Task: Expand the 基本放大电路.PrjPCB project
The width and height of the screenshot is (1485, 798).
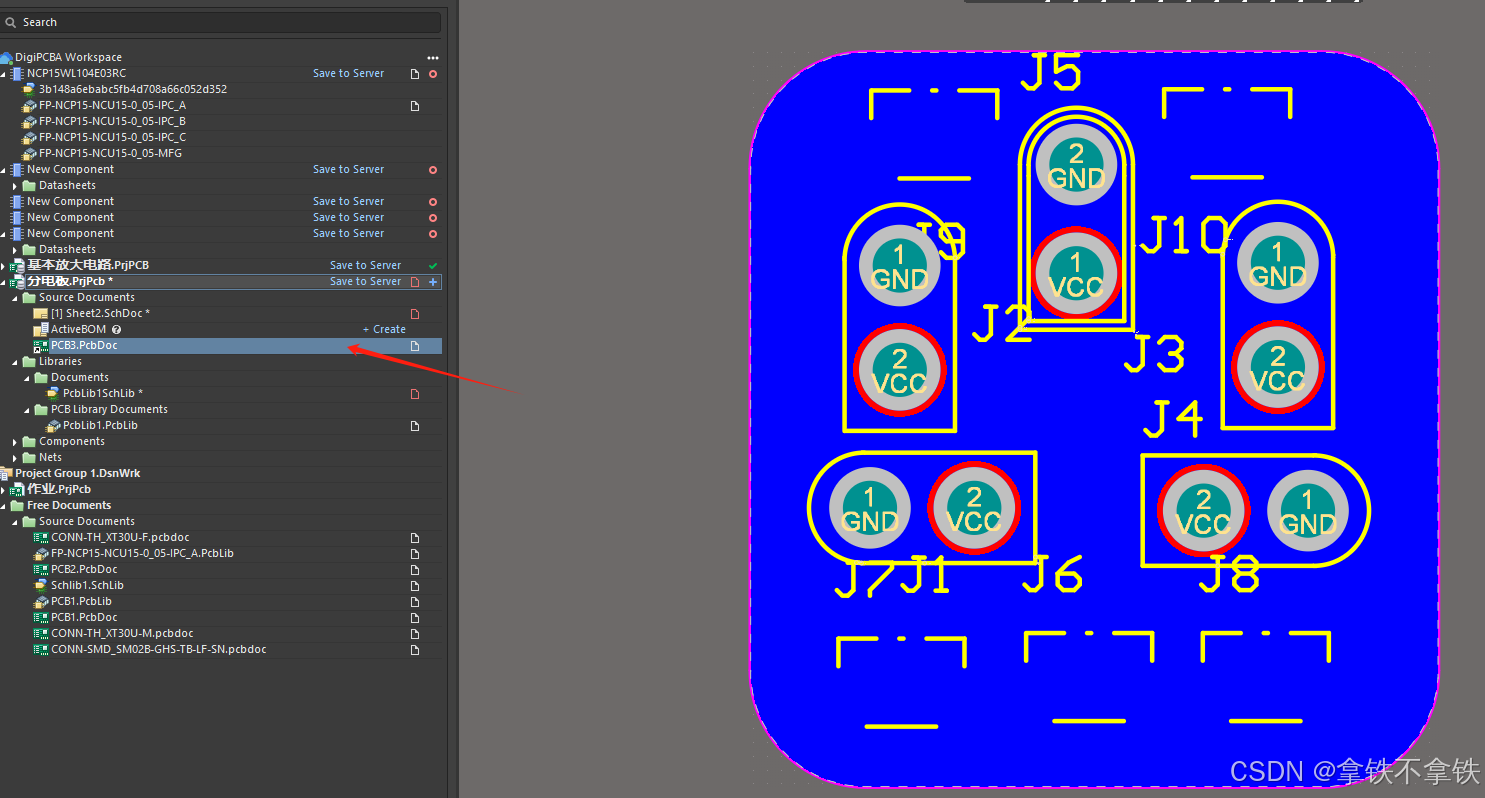Action: tap(3, 266)
